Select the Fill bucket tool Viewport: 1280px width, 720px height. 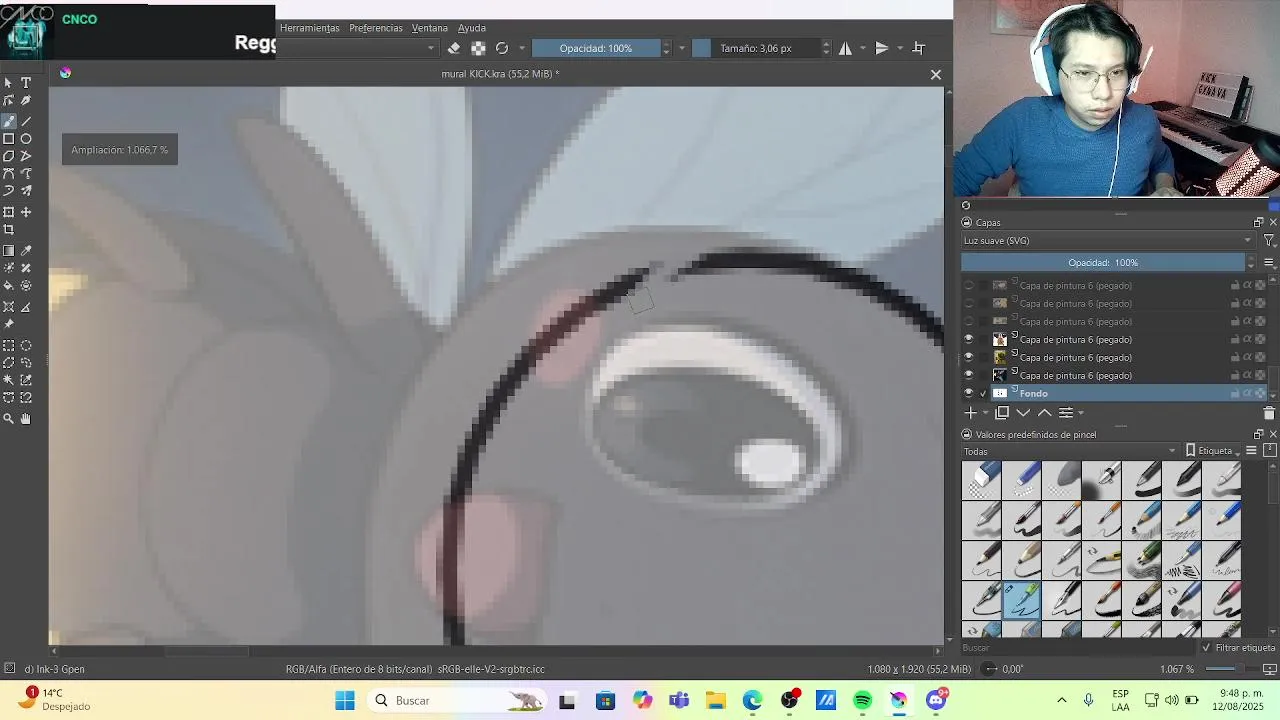8,286
